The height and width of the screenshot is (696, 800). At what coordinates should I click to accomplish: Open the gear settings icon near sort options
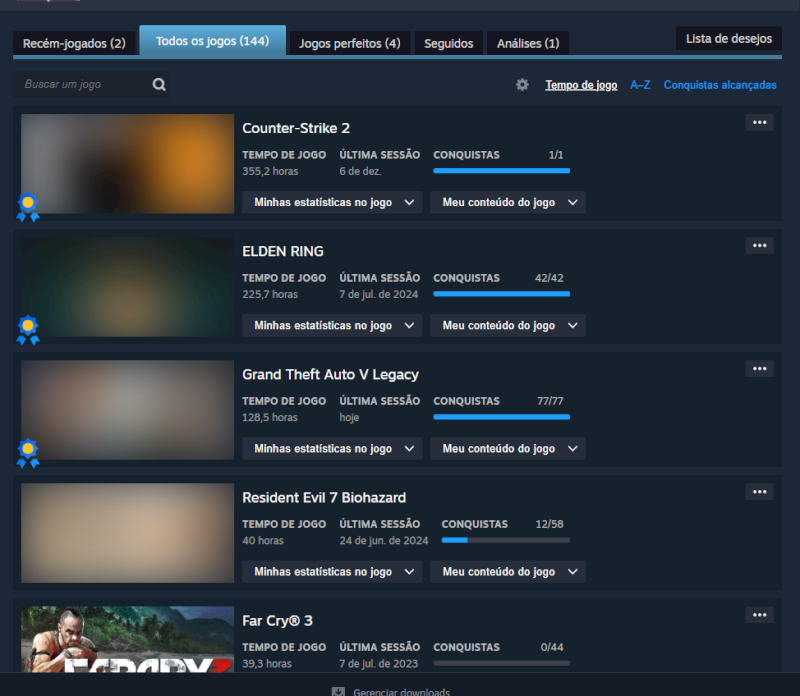(522, 85)
